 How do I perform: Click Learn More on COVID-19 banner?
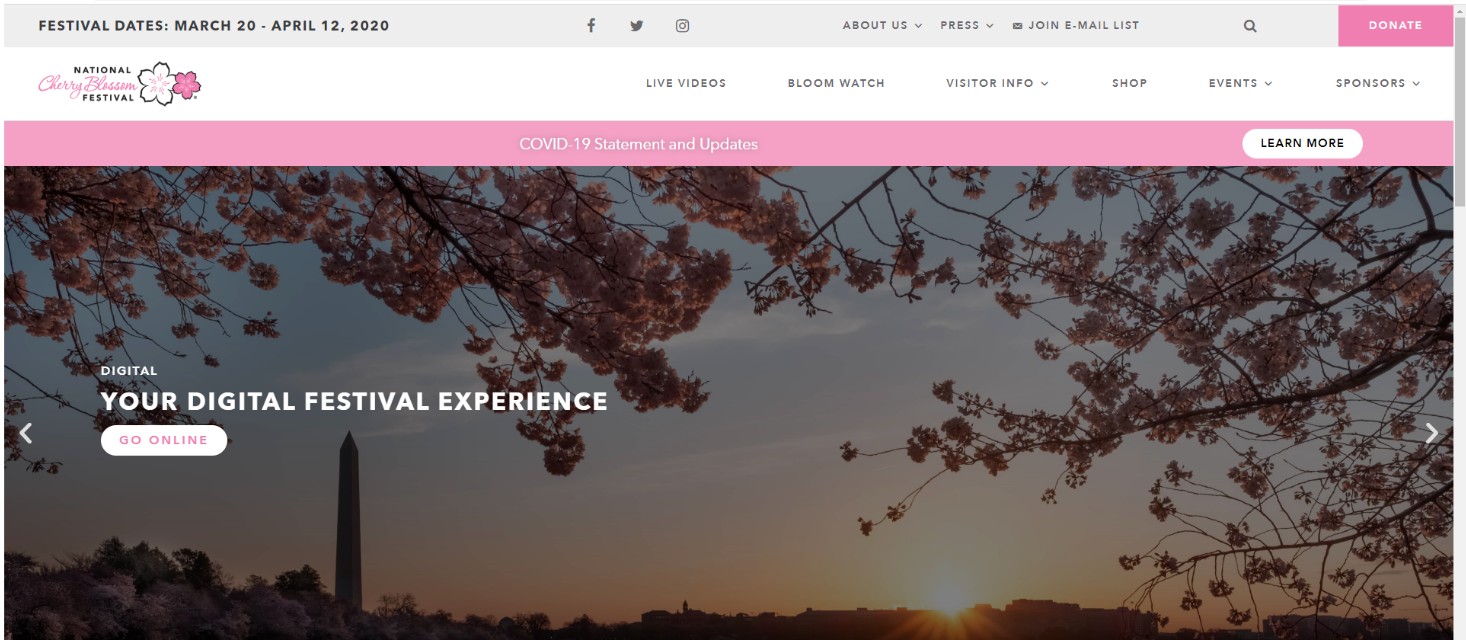[1302, 143]
